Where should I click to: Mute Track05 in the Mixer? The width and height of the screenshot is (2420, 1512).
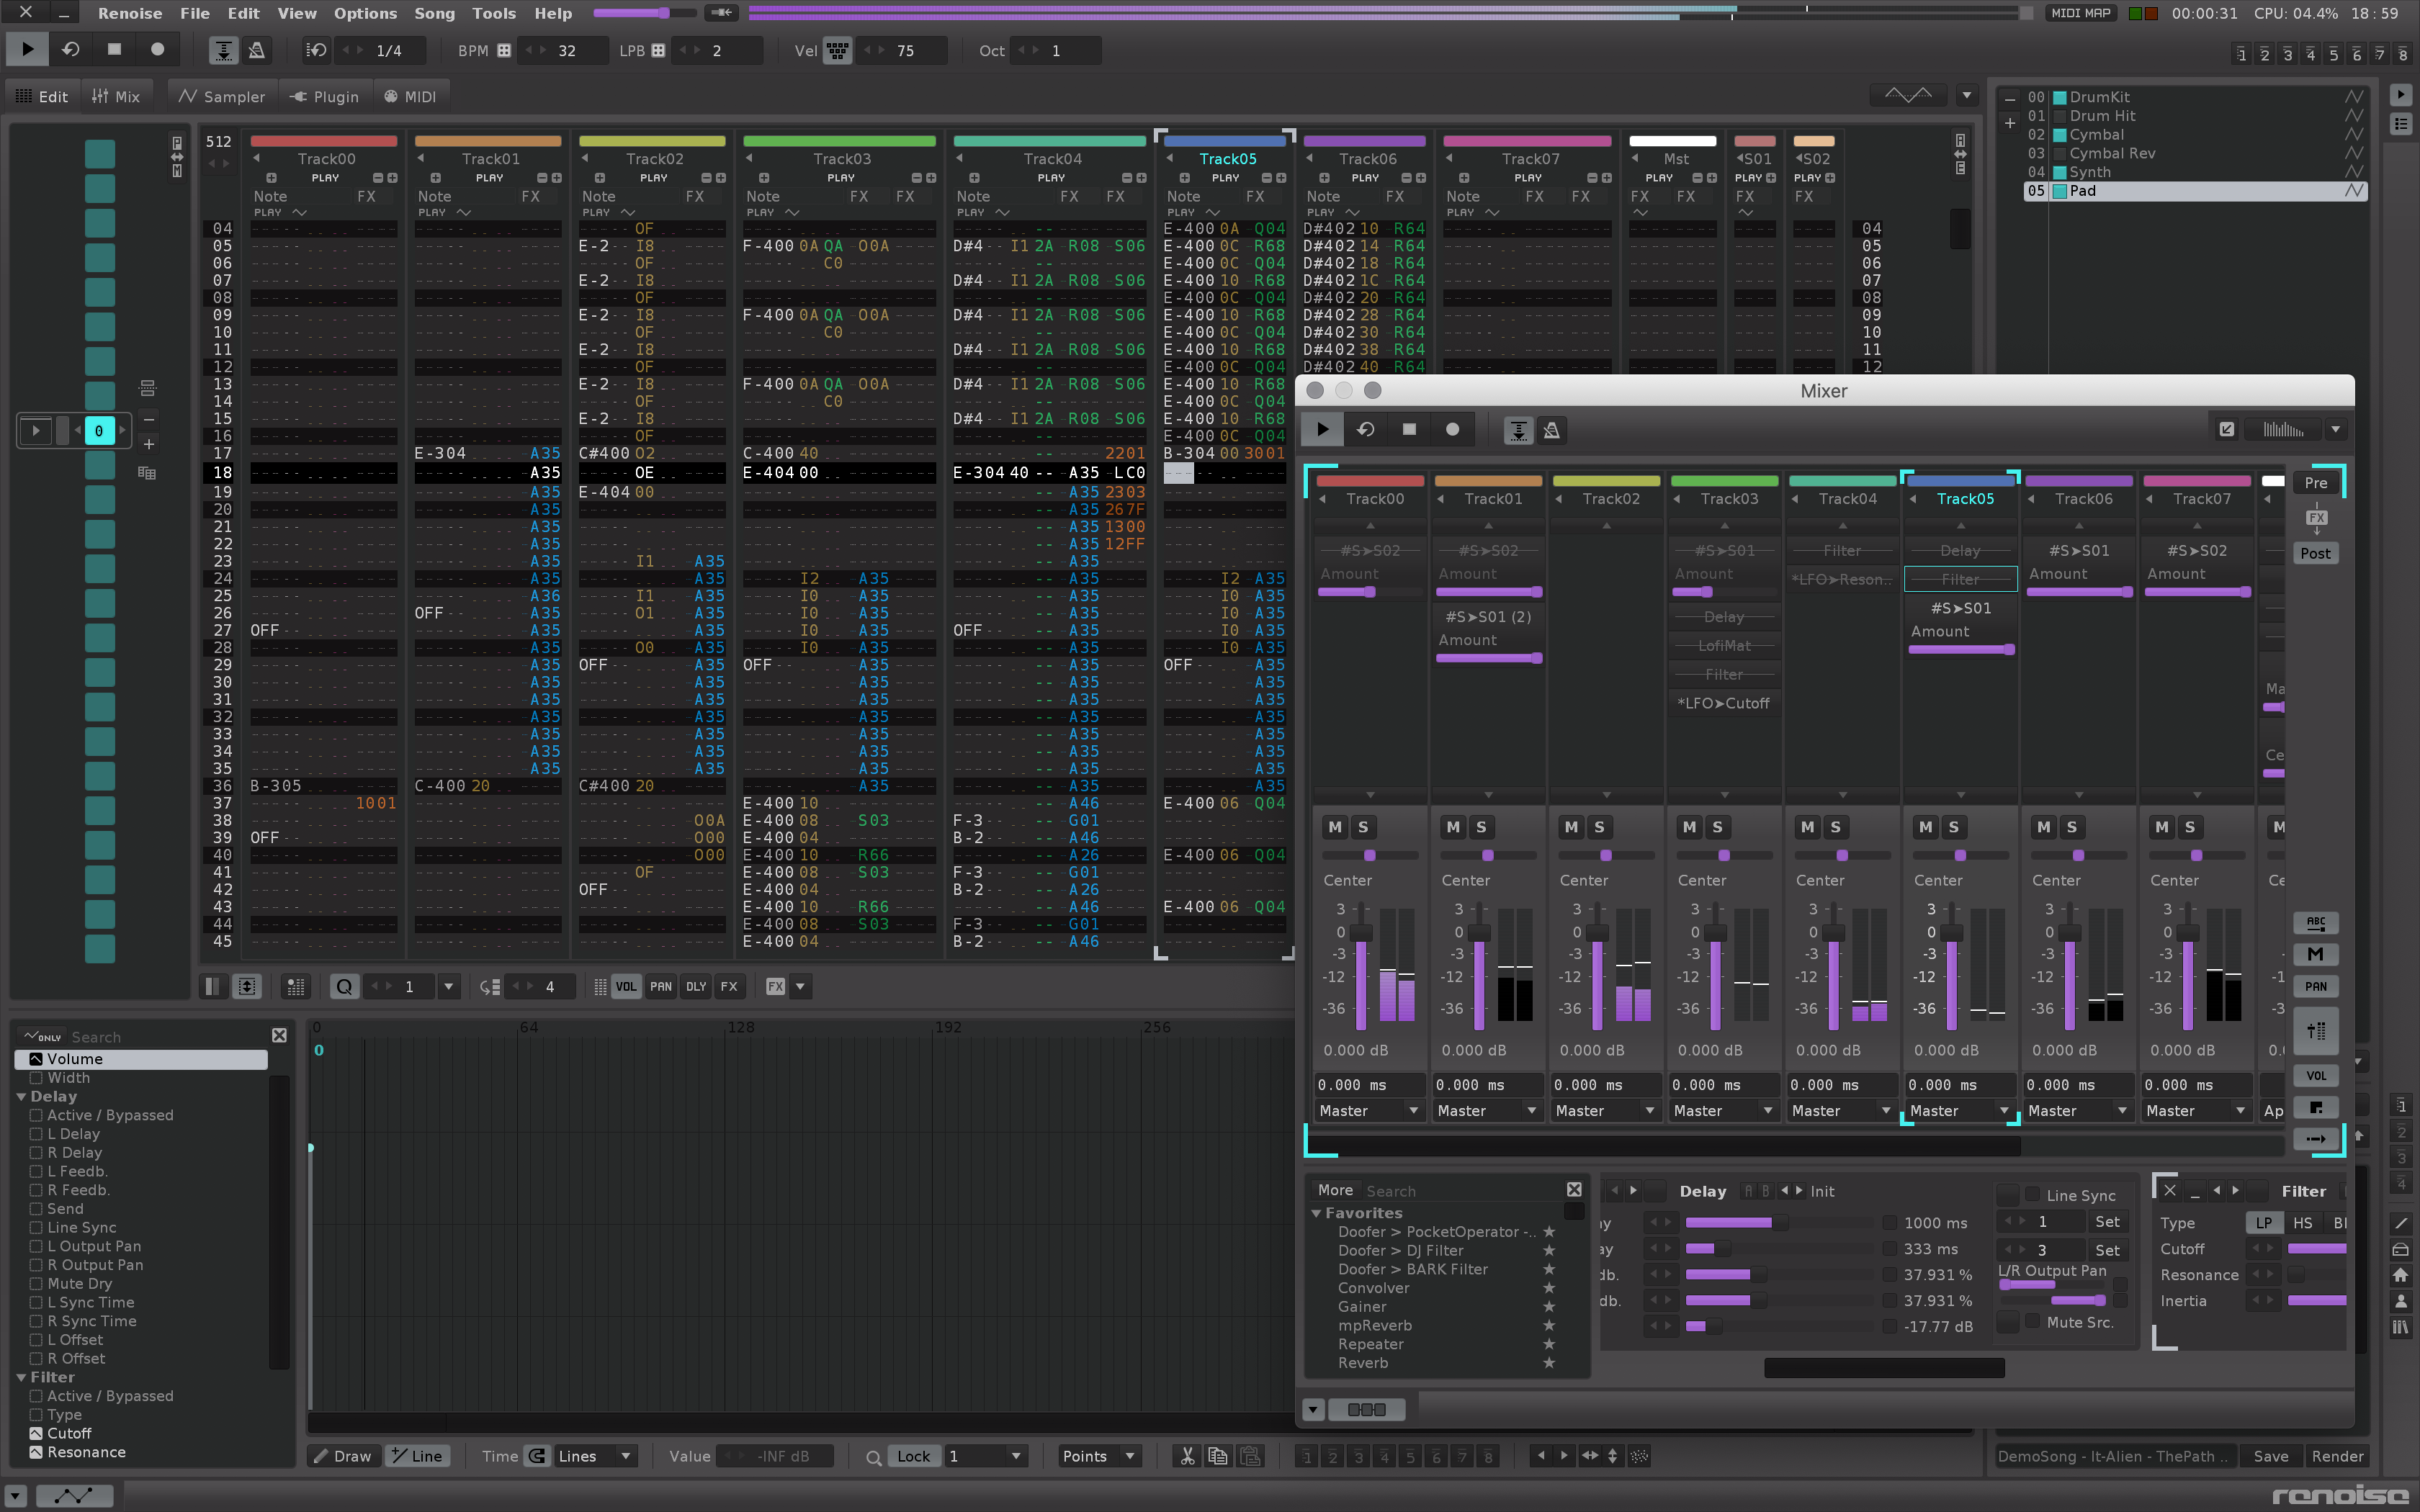click(x=1926, y=827)
